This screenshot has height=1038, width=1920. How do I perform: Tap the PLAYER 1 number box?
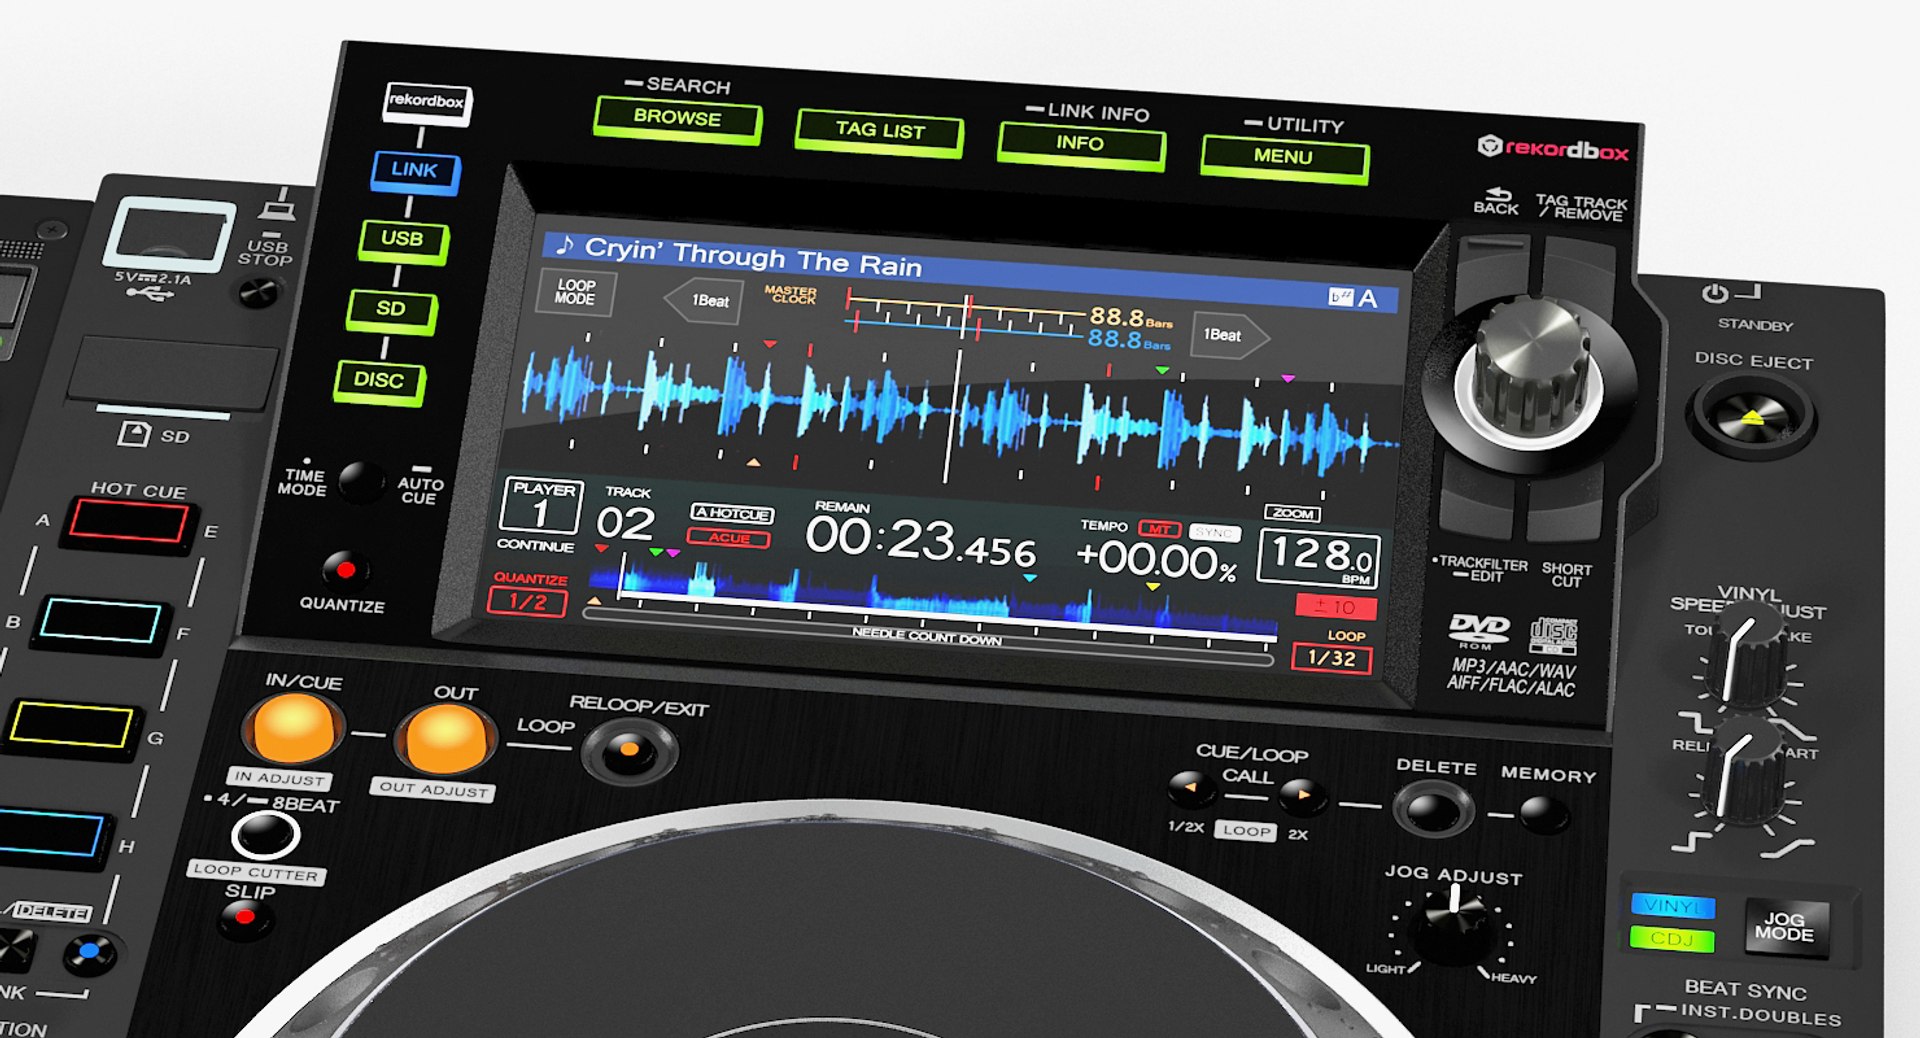click(541, 506)
